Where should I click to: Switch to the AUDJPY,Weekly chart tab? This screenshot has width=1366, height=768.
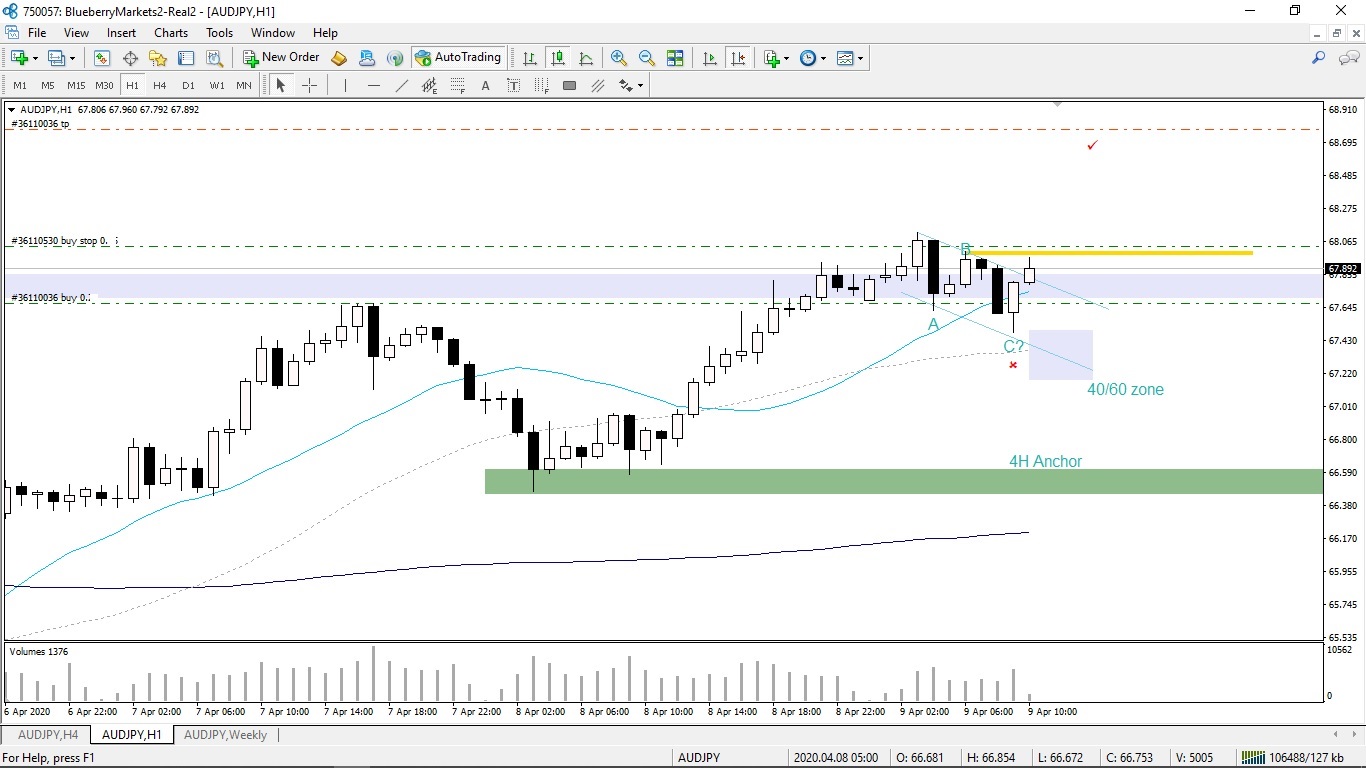(225, 735)
